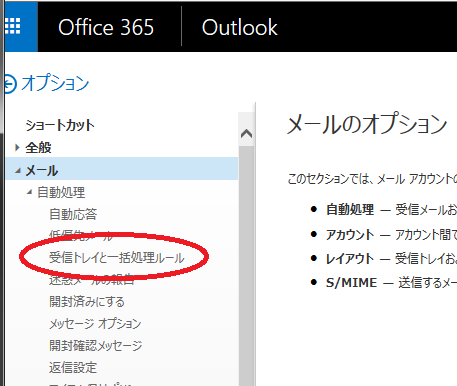Select the 全般 tree item
The width and height of the screenshot is (457, 386).
(x=39, y=147)
